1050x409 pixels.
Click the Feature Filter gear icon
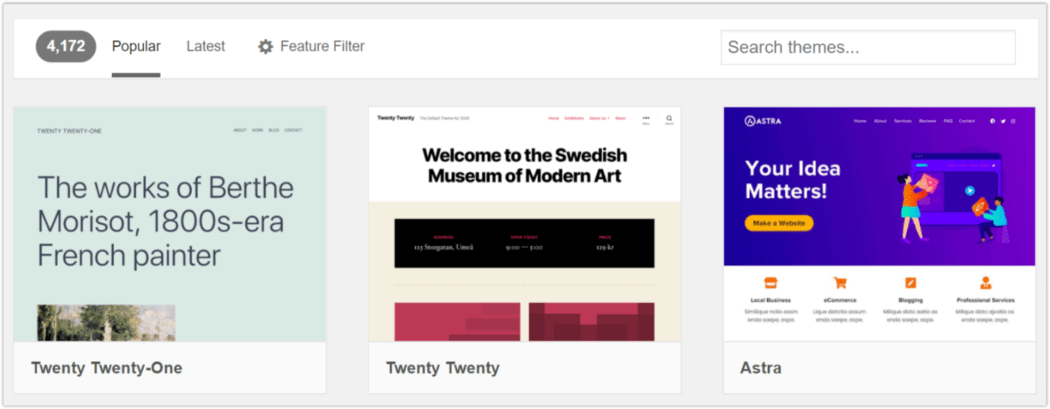coord(265,46)
